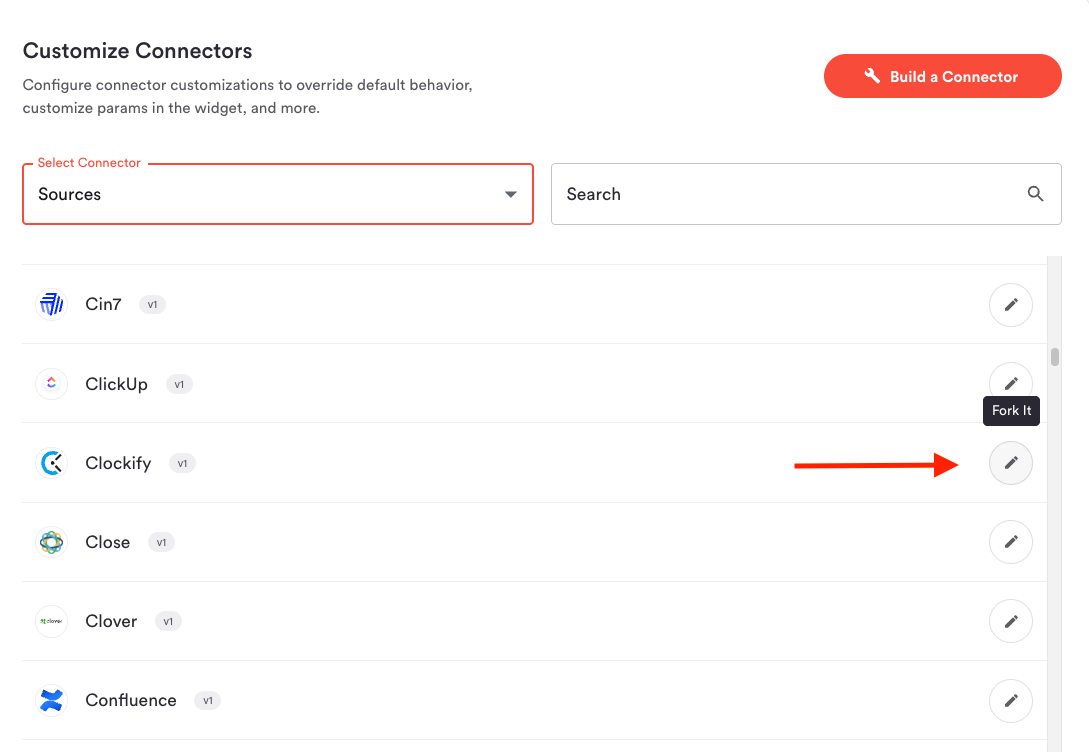1089x752 pixels.
Task: Select the ClickUp connector name
Action: (117, 384)
